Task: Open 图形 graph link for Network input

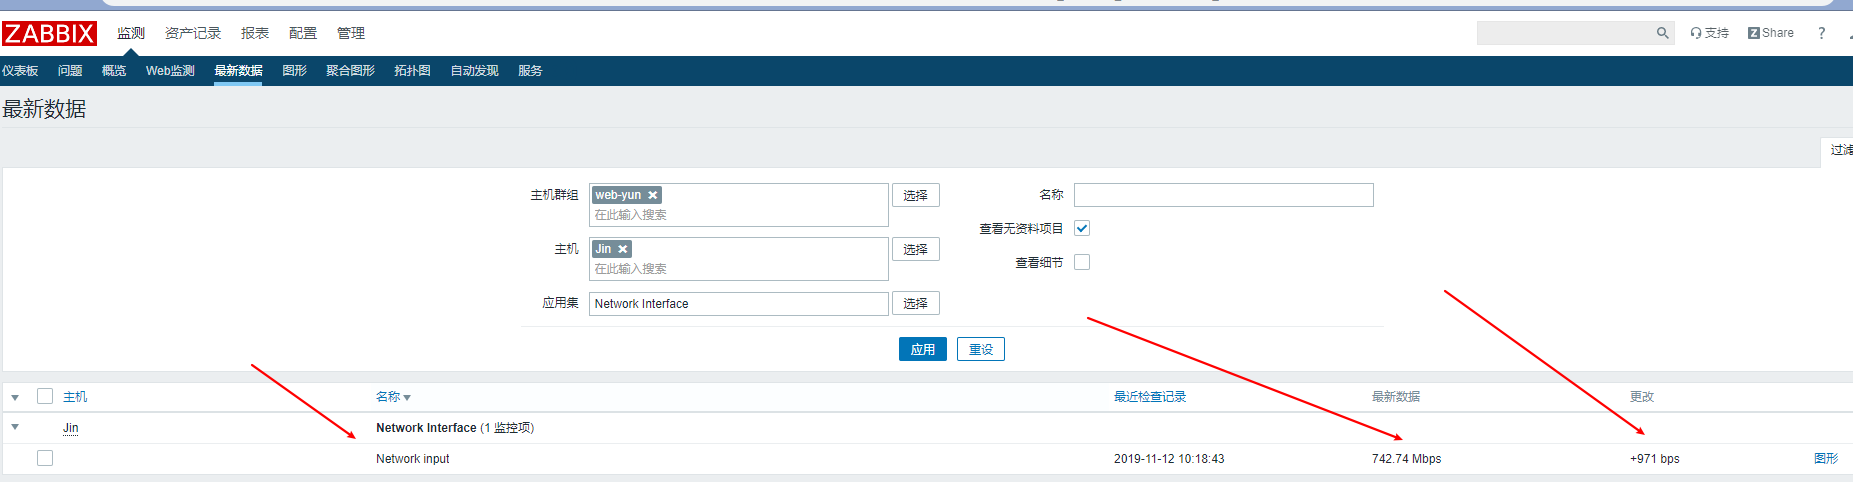Action: click(1826, 459)
